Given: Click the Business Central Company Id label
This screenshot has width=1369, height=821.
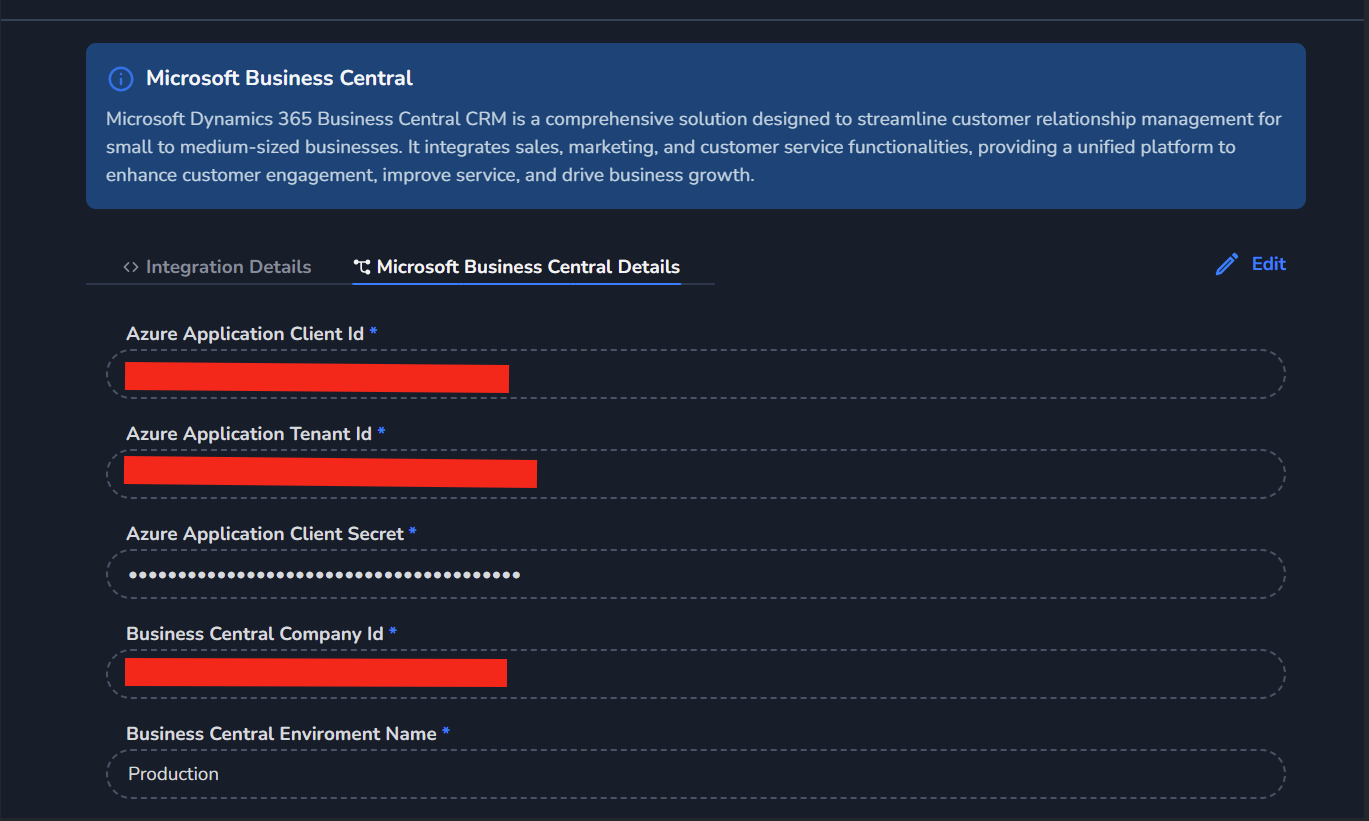Looking at the screenshot, I should (x=255, y=634).
